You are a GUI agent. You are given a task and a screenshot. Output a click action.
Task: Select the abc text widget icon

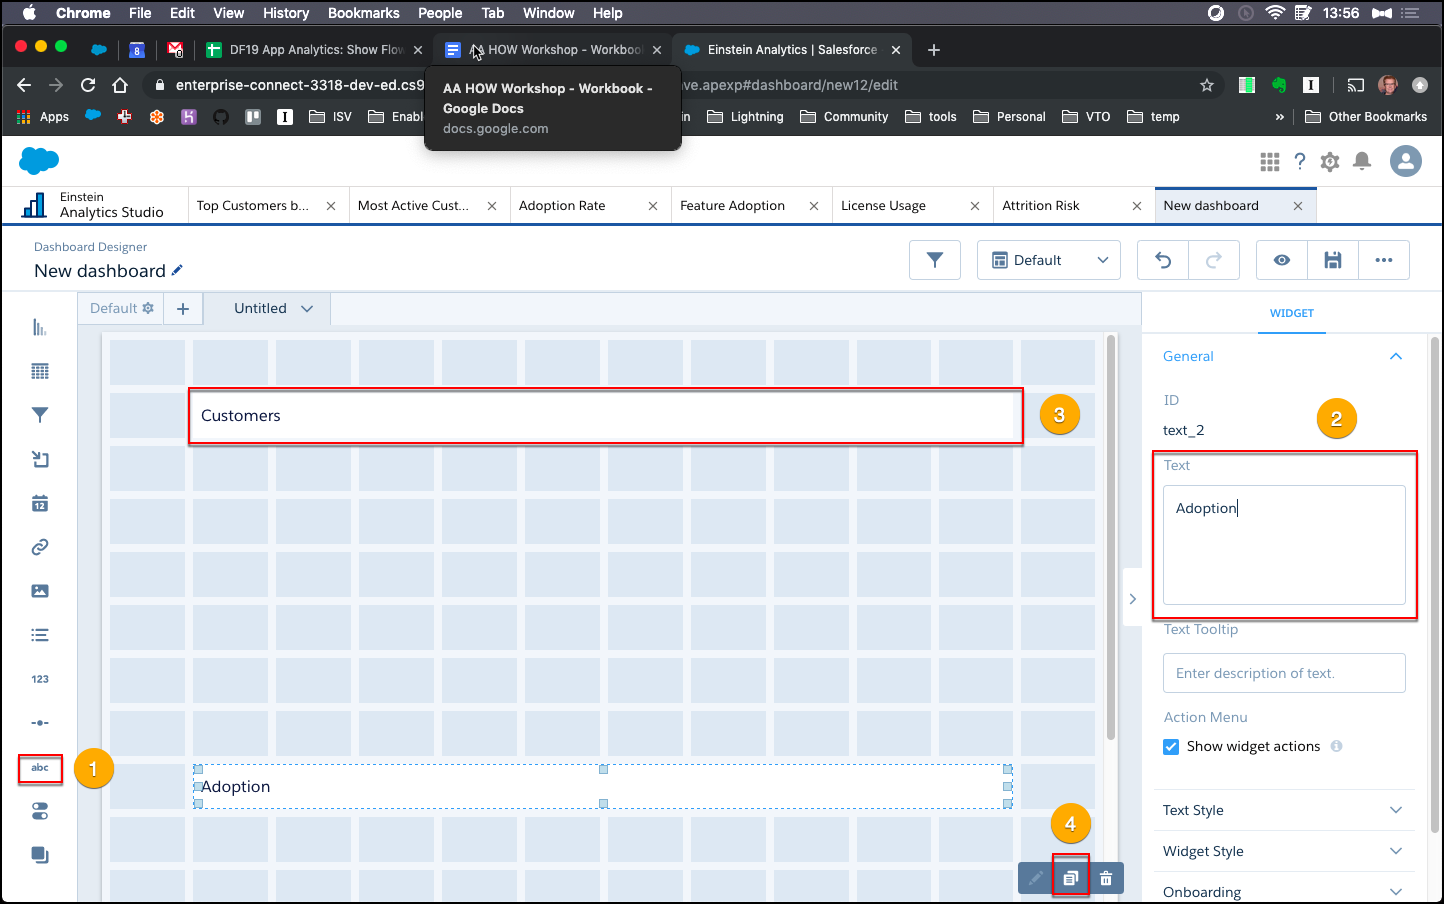(40, 768)
